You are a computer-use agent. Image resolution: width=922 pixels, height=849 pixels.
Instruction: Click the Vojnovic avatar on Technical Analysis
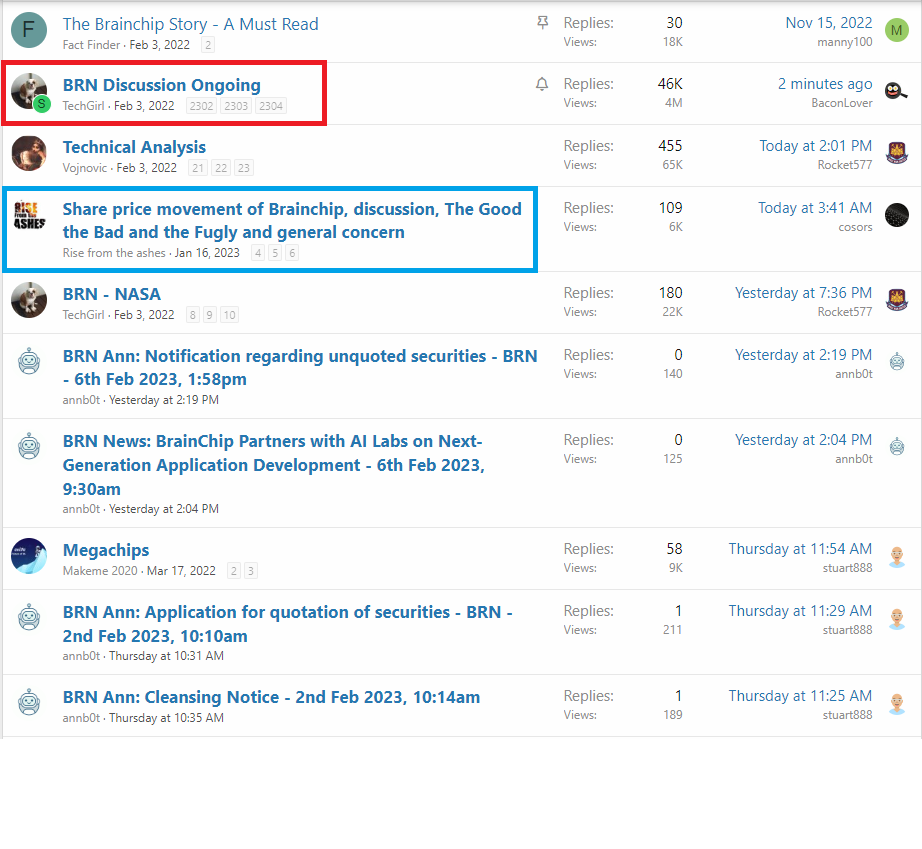[x=29, y=154]
